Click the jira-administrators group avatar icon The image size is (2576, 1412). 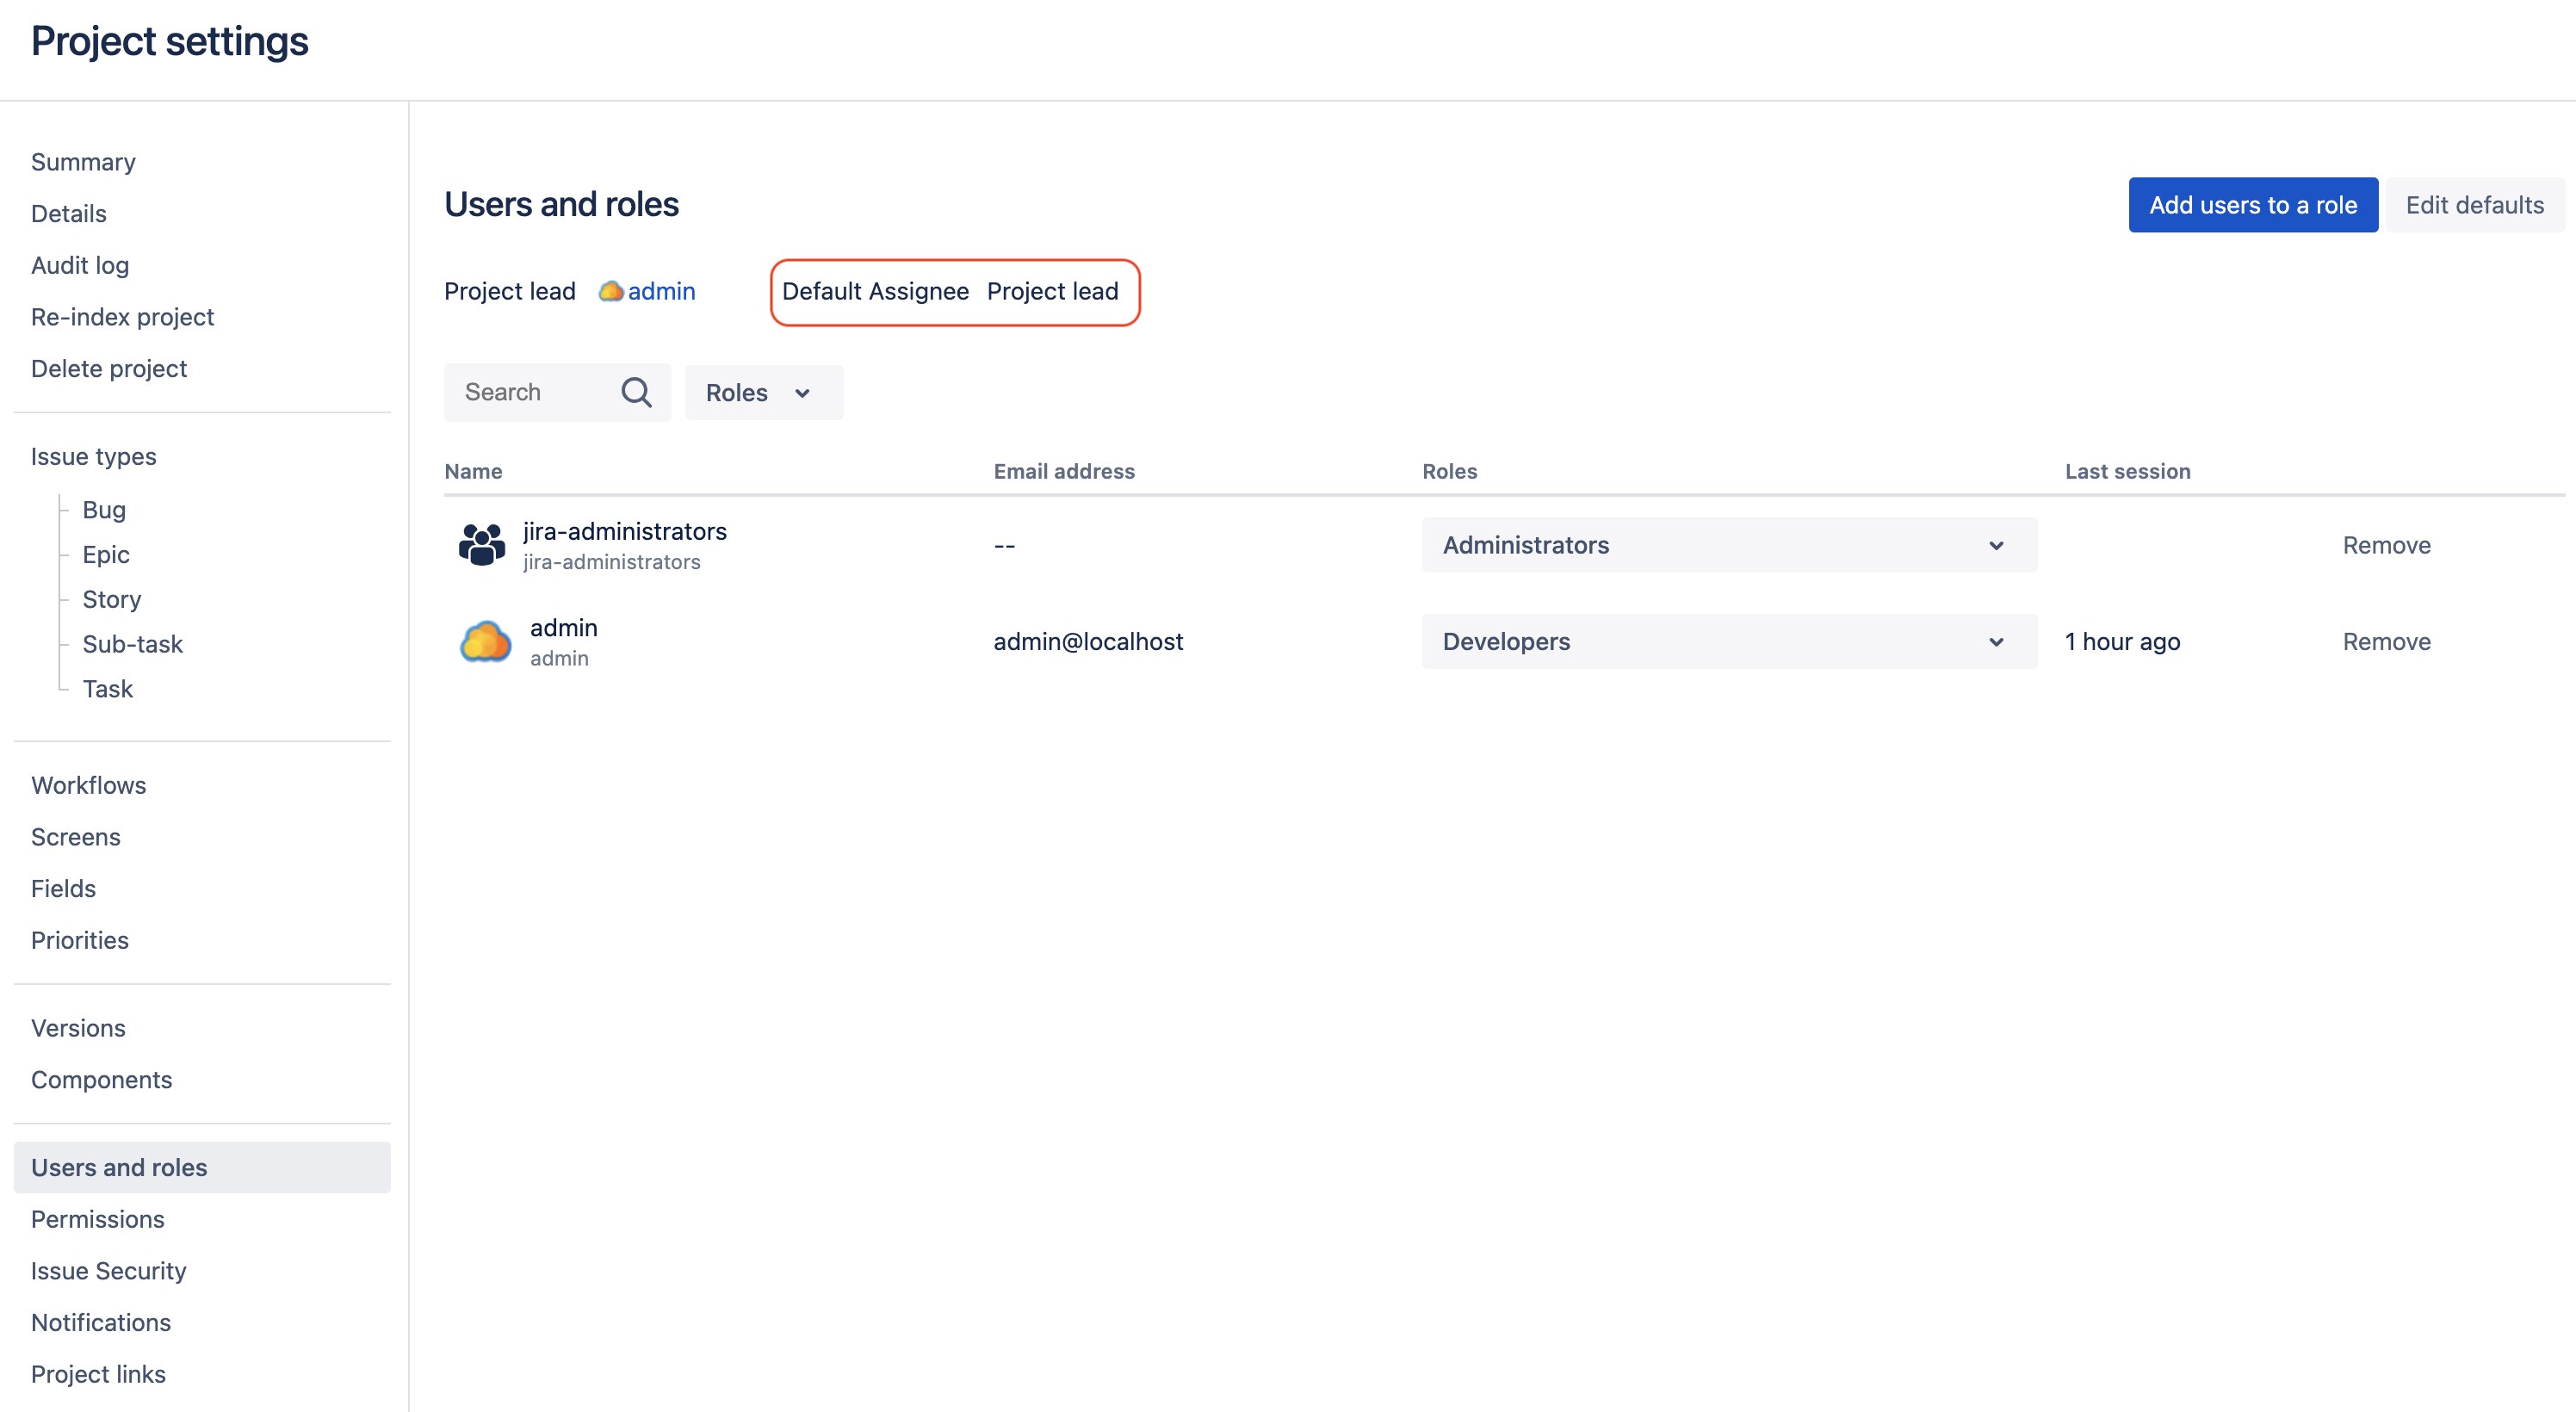pyautogui.click(x=482, y=545)
